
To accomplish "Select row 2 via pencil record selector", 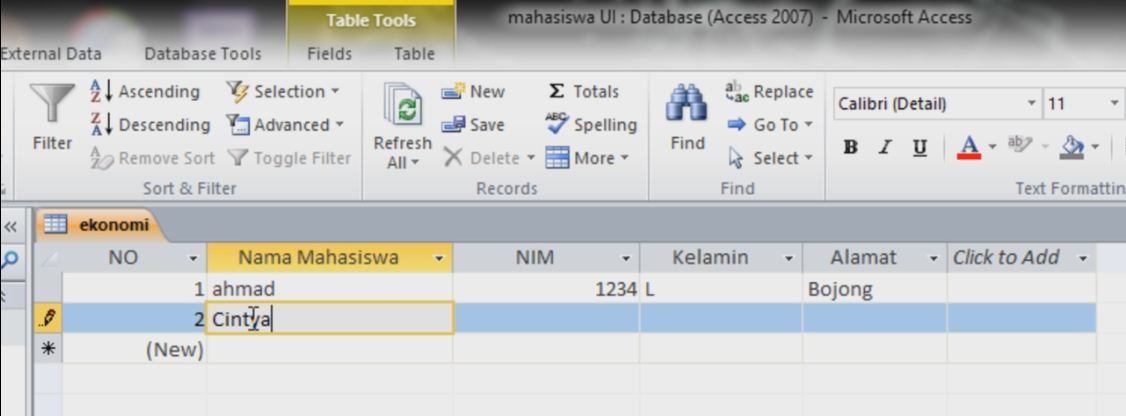I will (x=49, y=318).
